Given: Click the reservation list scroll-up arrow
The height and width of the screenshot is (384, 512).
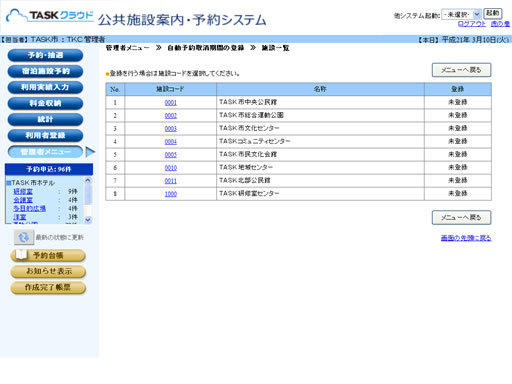Looking at the screenshot, I should pyautogui.click(x=88, y=180).
